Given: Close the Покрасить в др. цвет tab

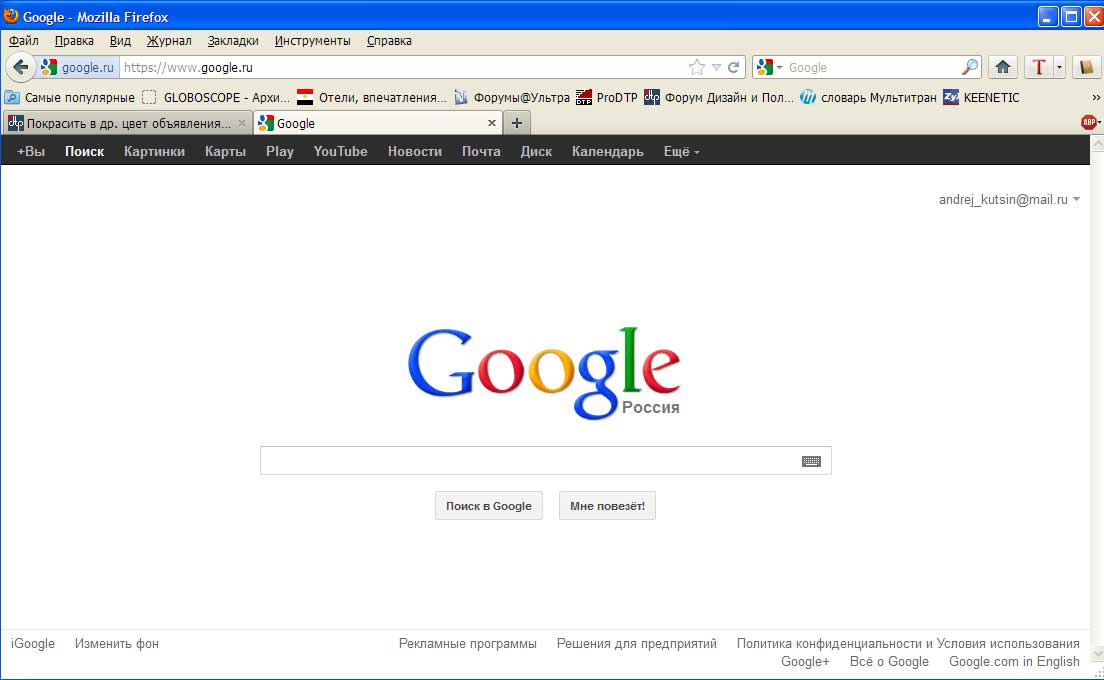Looking at the screenshot, I should point(242,123).
